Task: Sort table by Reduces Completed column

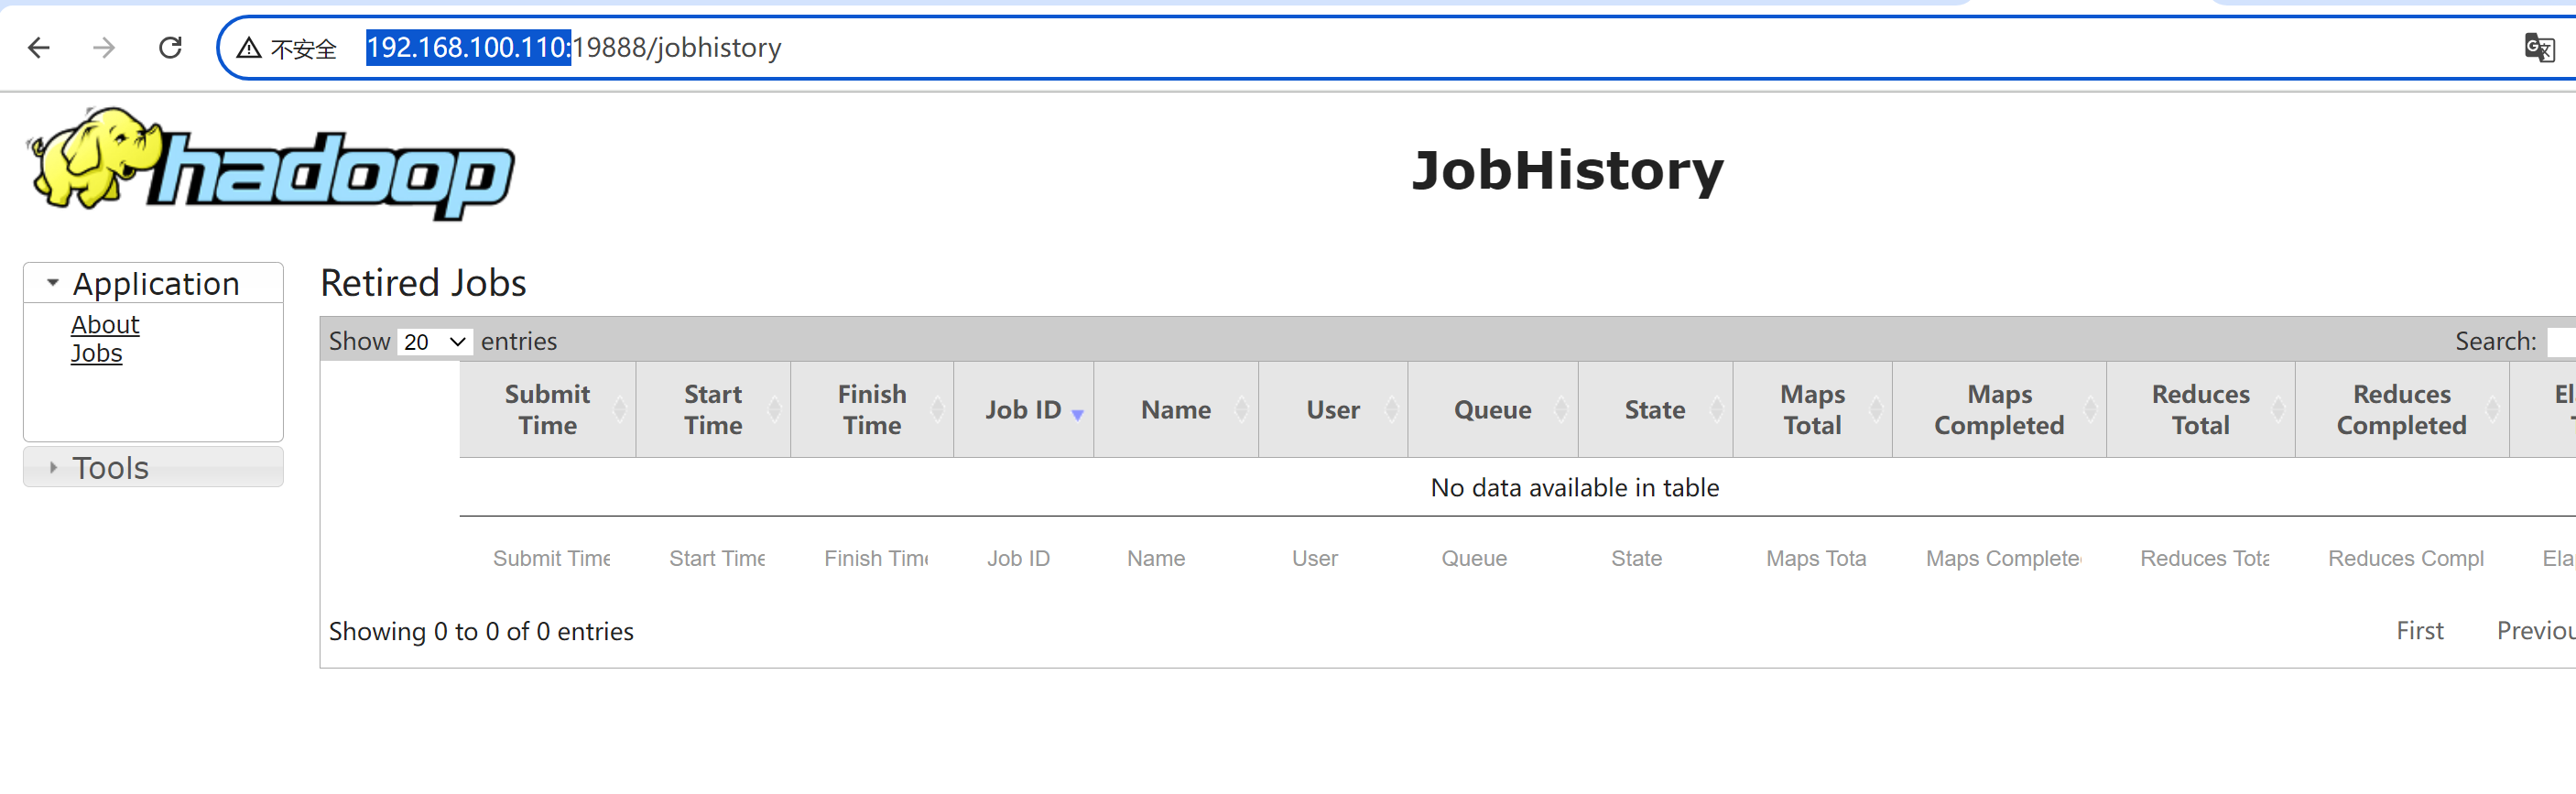Action: 2402,410
